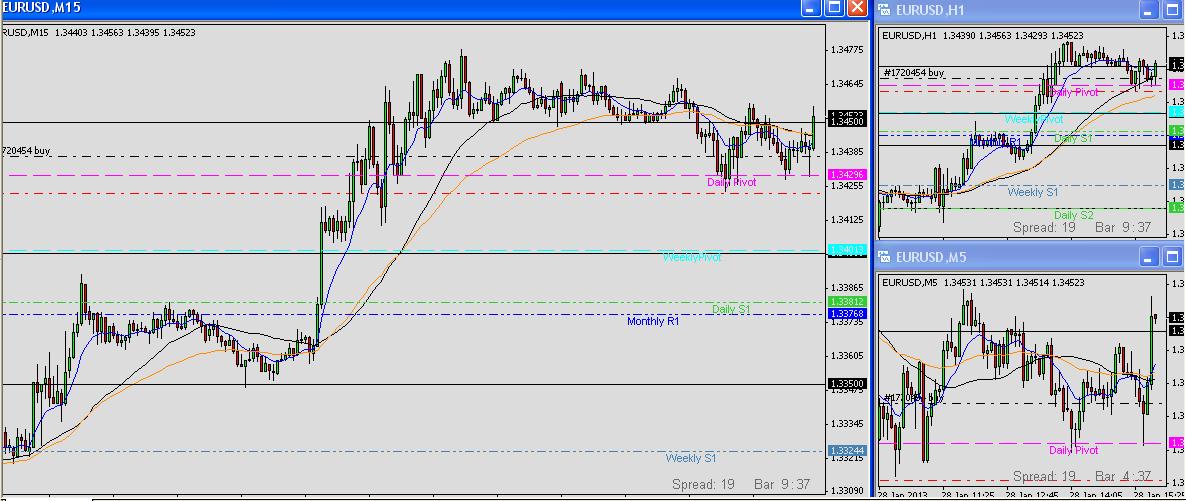Click the EURUSD,H1 chart window icon
The image size is (1186, 501).
[885, 10]
